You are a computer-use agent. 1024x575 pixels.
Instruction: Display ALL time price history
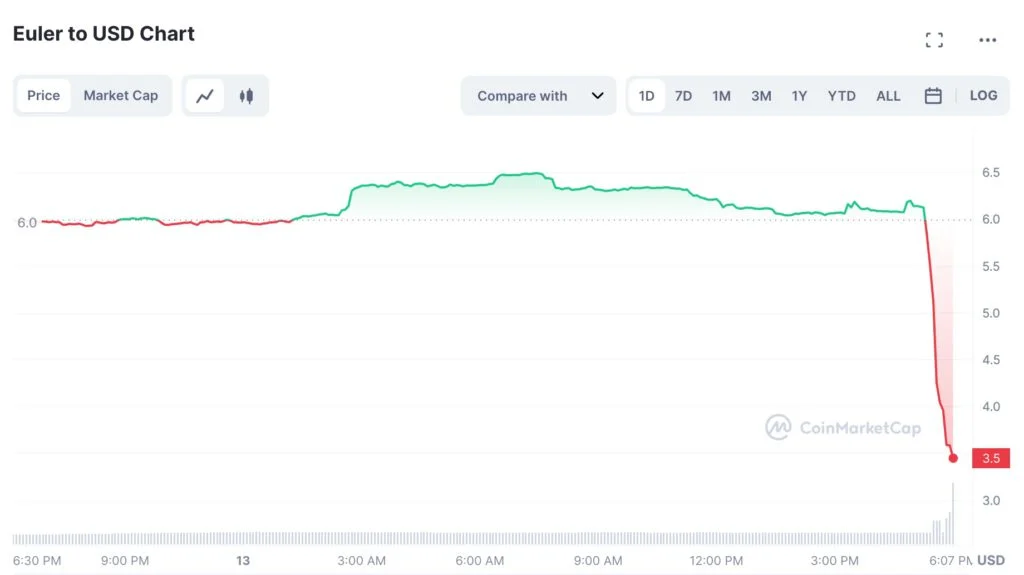[x=888, y=96]
